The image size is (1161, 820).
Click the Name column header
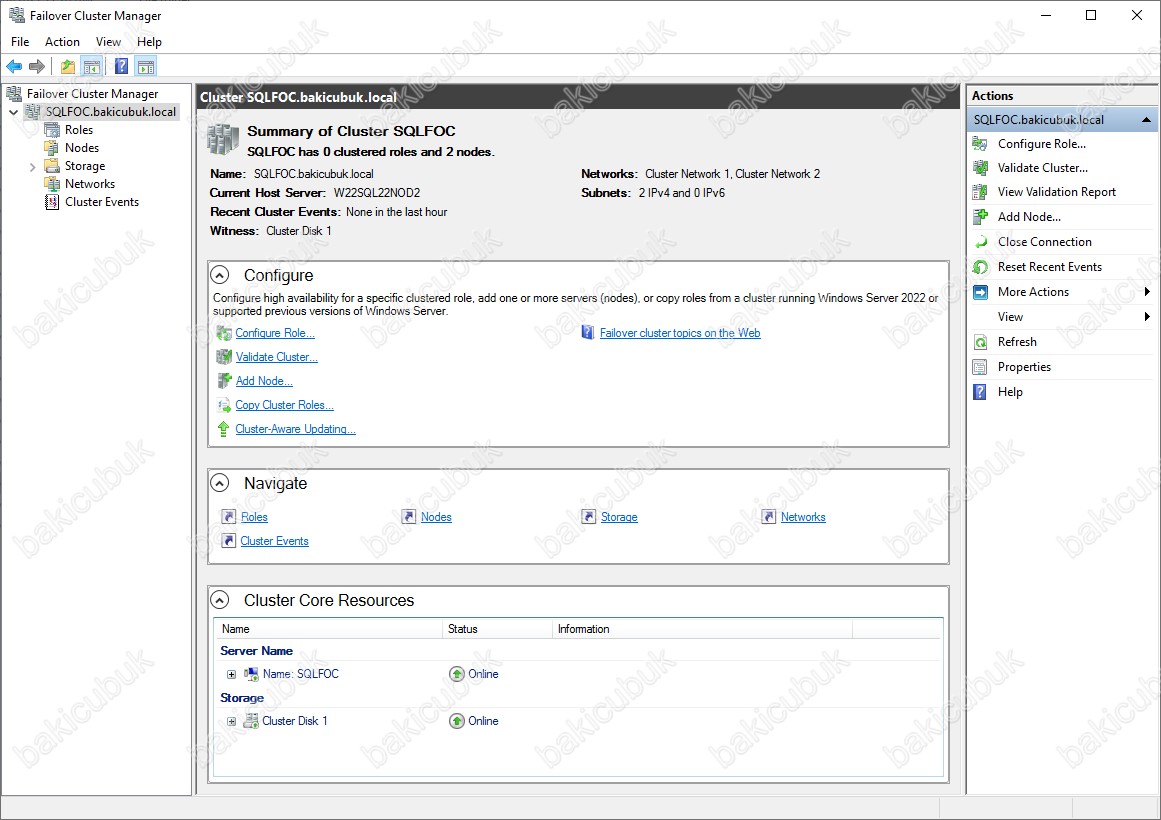click(x=327, y=629)
